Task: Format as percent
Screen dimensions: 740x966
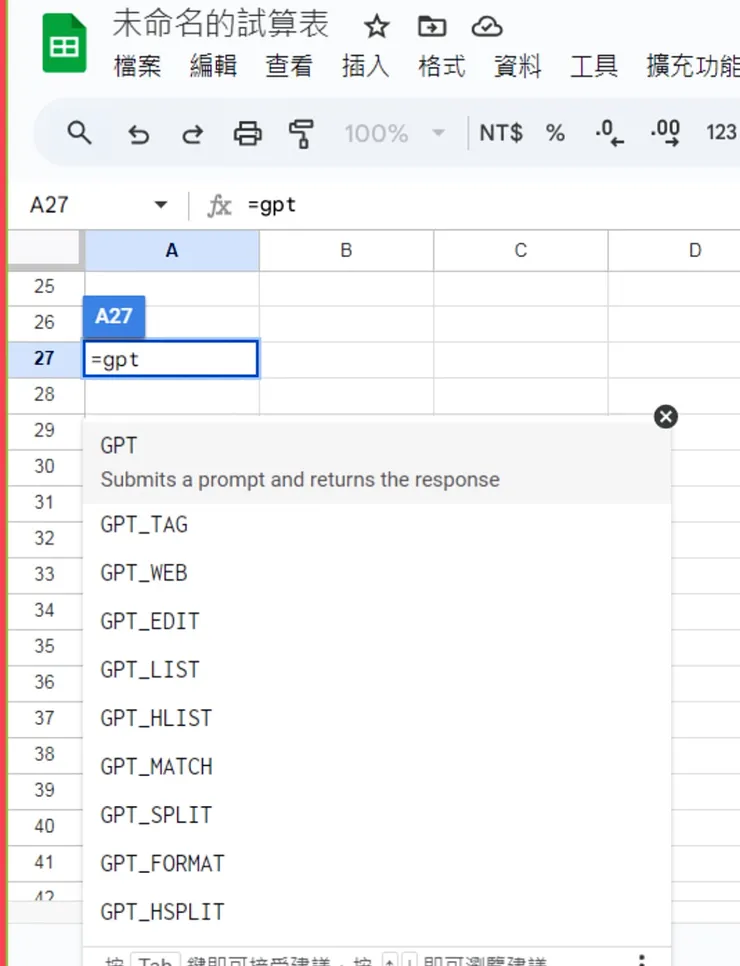Action: tap(555, 133)
